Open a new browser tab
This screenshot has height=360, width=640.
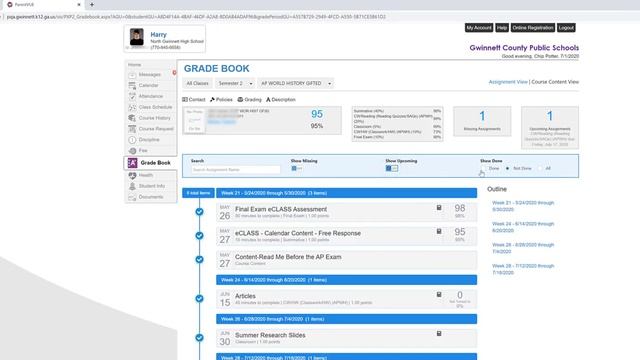[x=92, y=4]
